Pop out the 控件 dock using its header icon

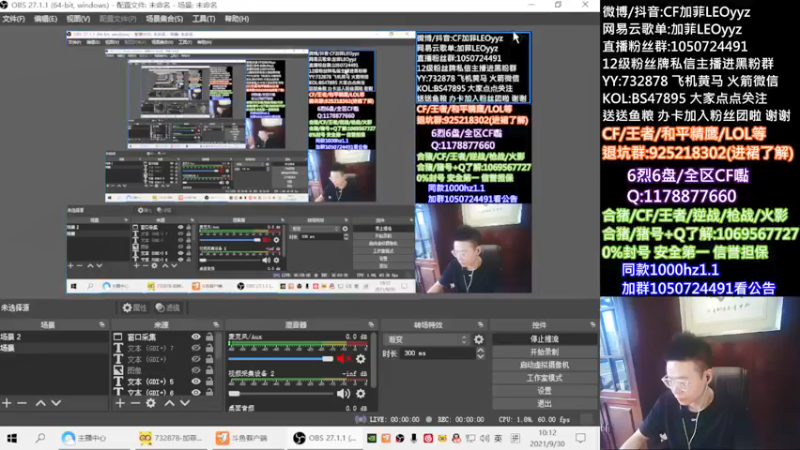click(x=592, y=324)
